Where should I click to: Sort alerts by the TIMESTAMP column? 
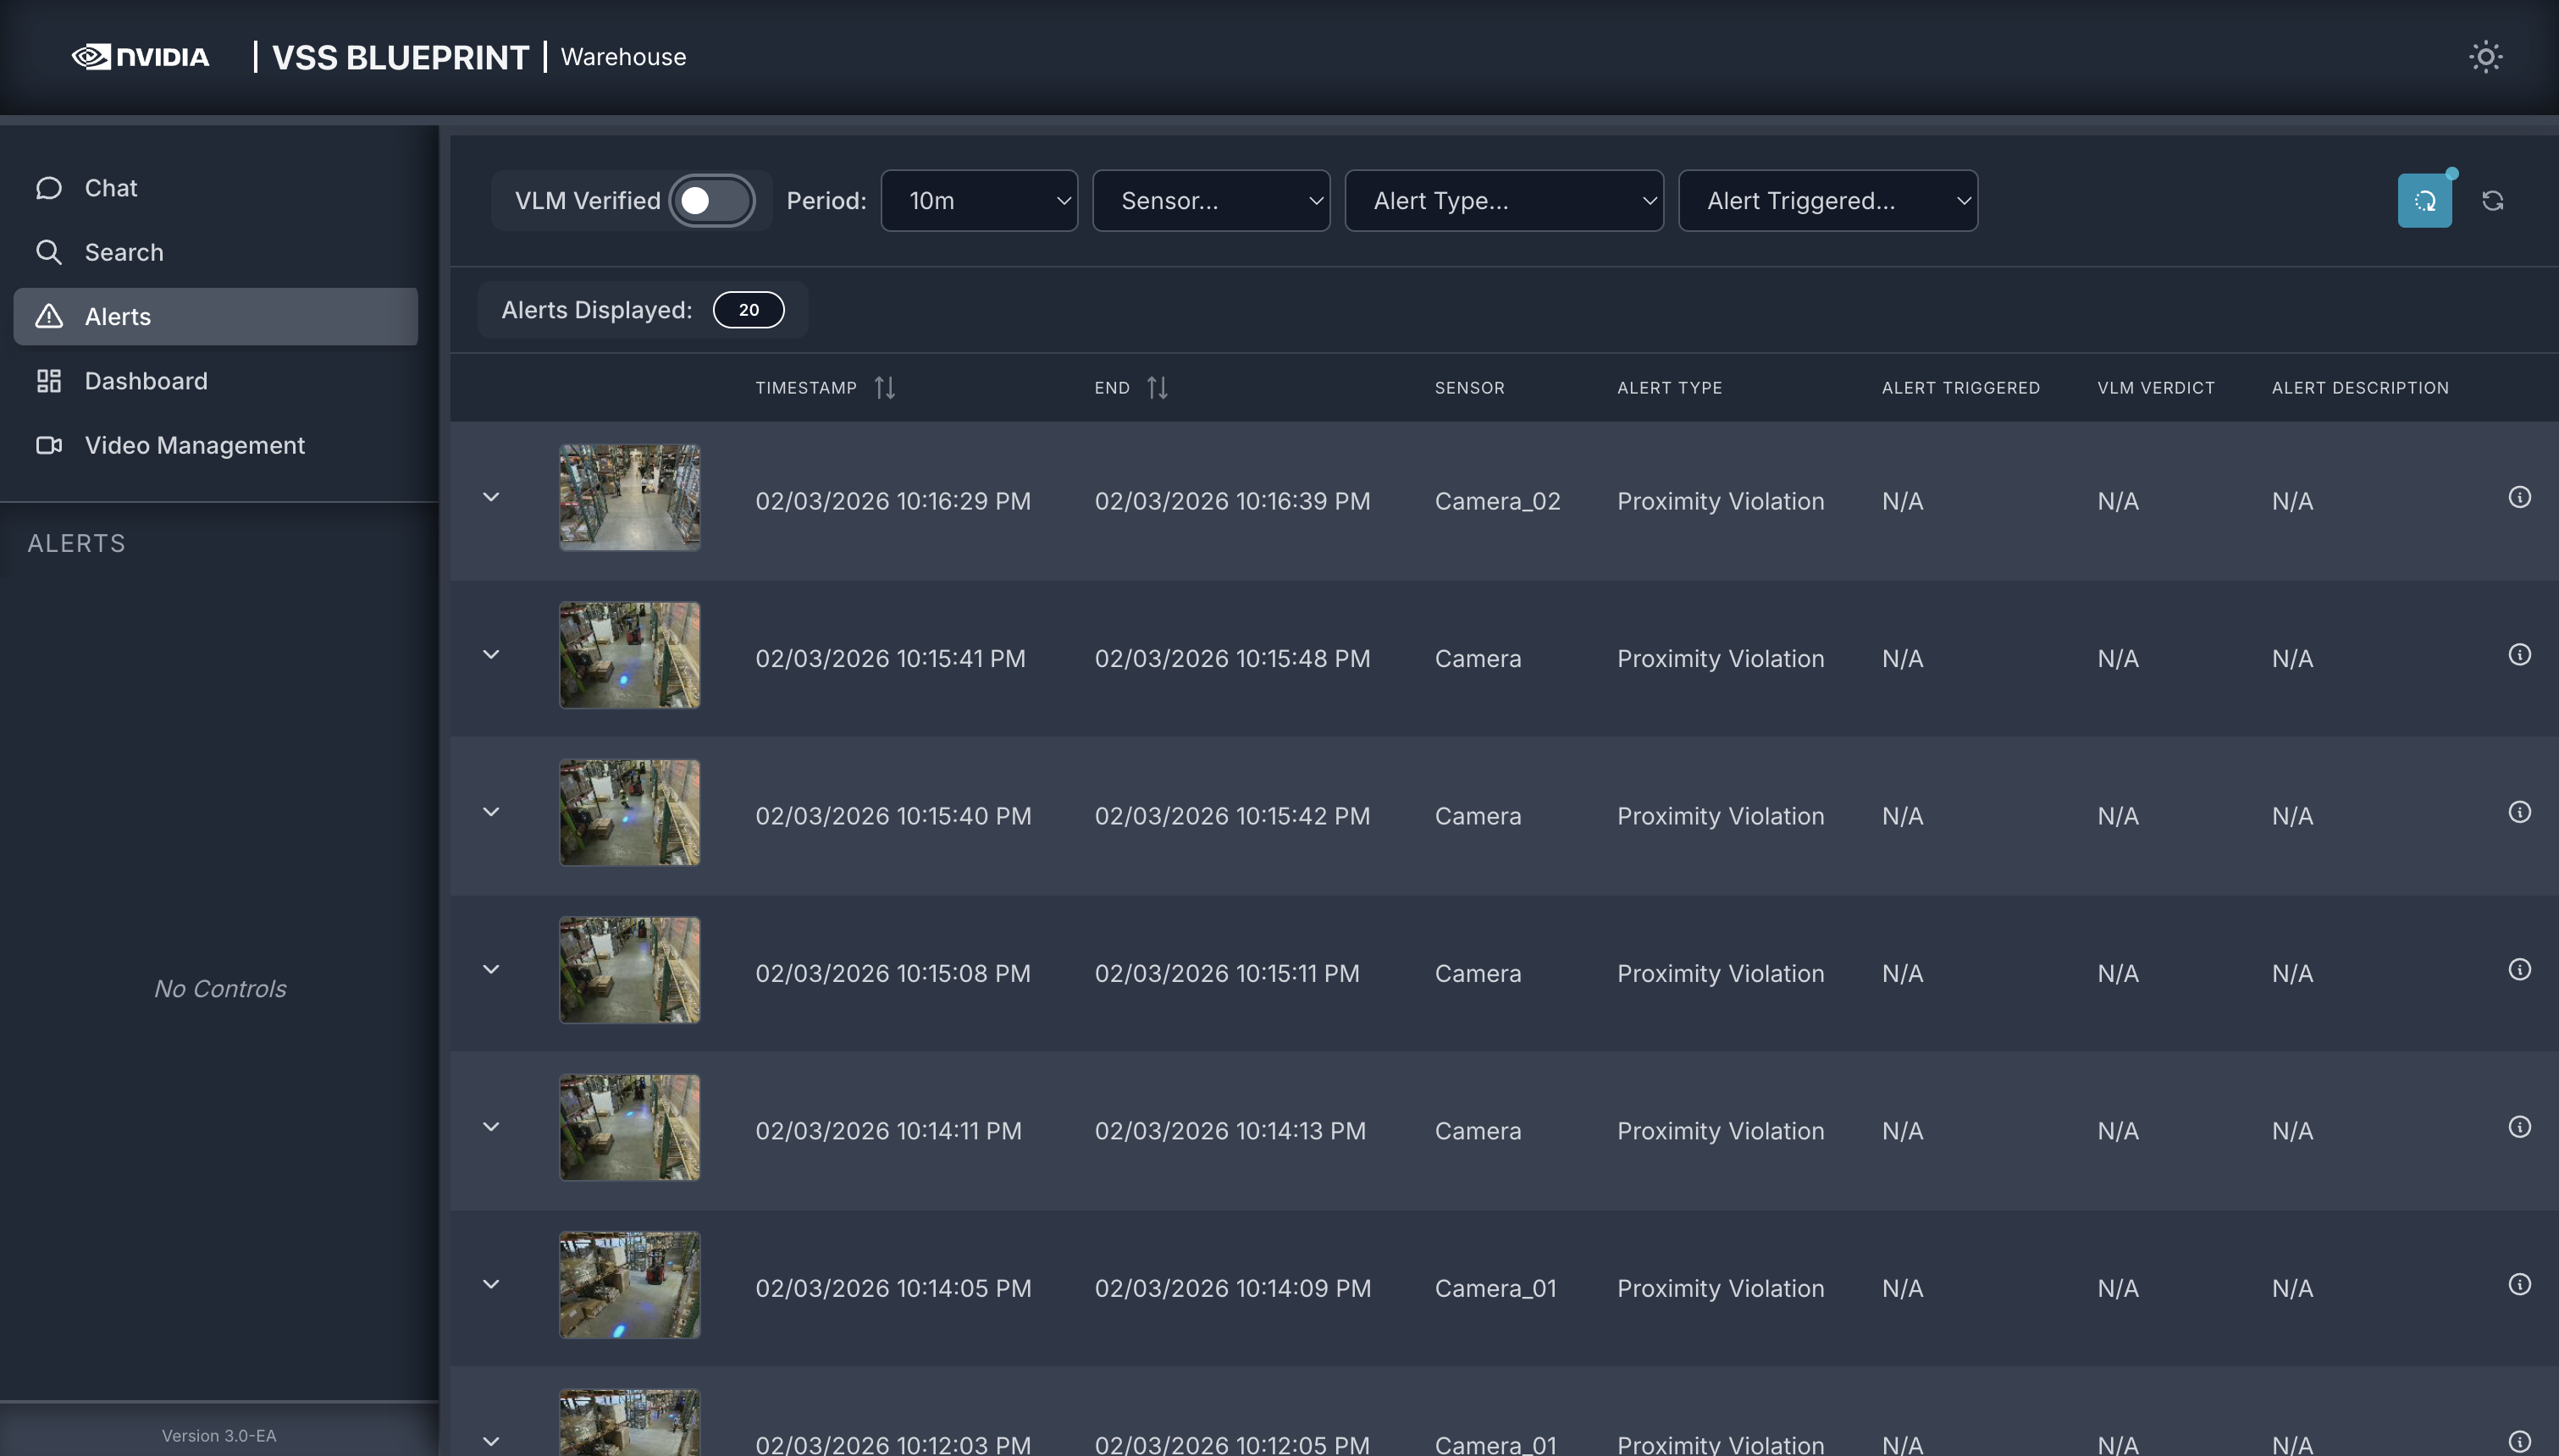pos(885,387)
